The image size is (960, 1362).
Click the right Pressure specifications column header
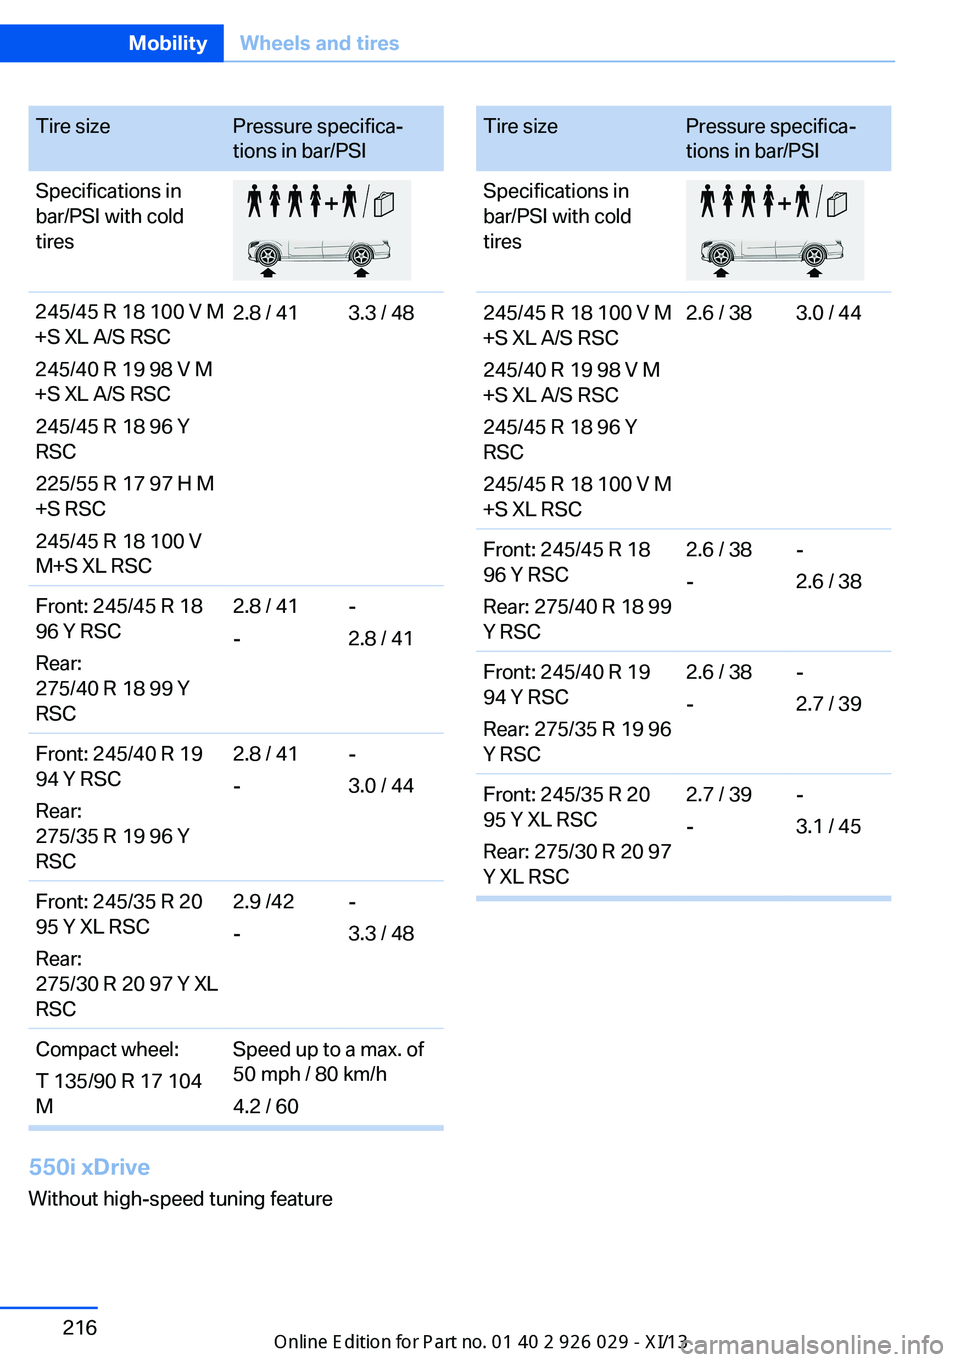[770, 138]
